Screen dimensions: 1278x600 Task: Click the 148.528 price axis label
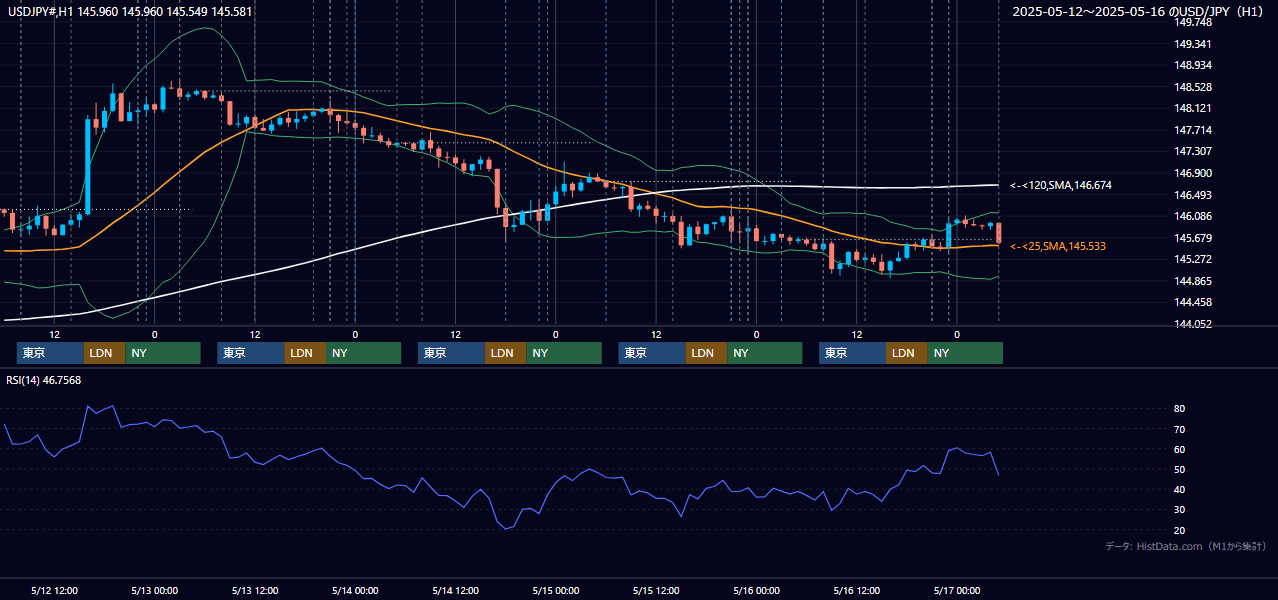pos(1193,87)
